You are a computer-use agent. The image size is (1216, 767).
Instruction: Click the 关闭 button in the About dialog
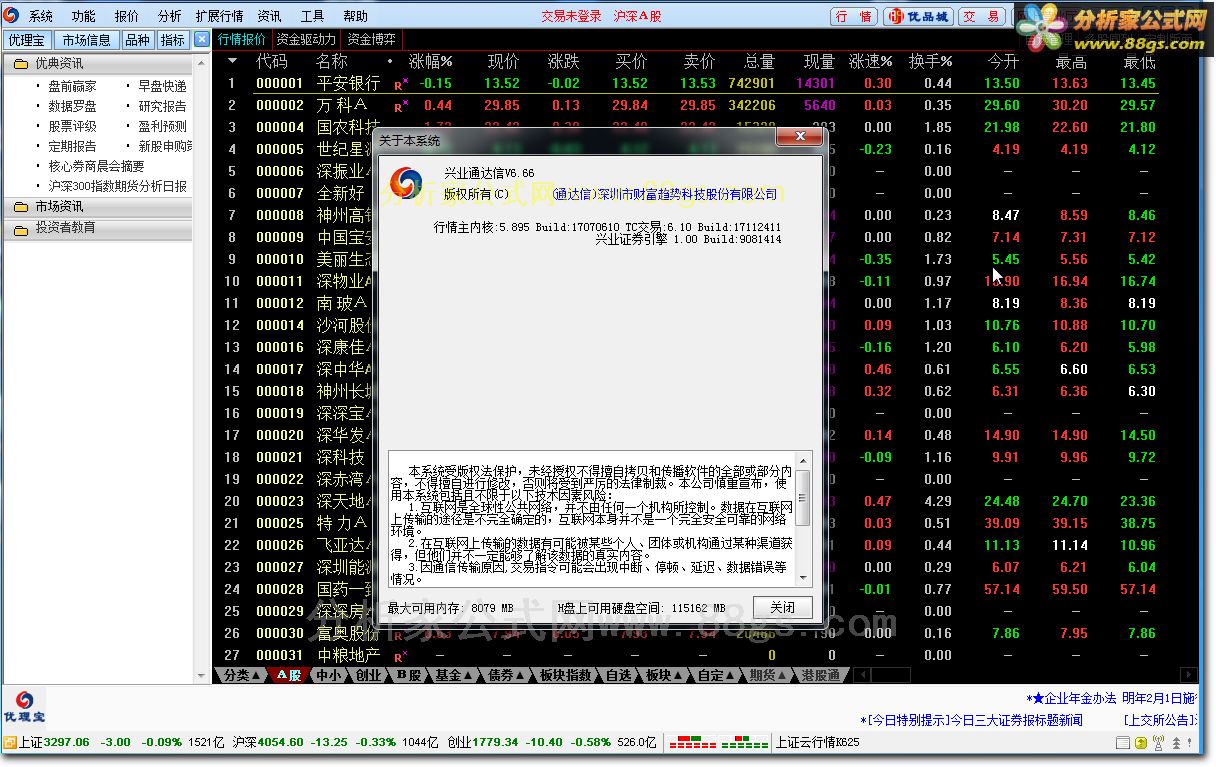(783, 608)
